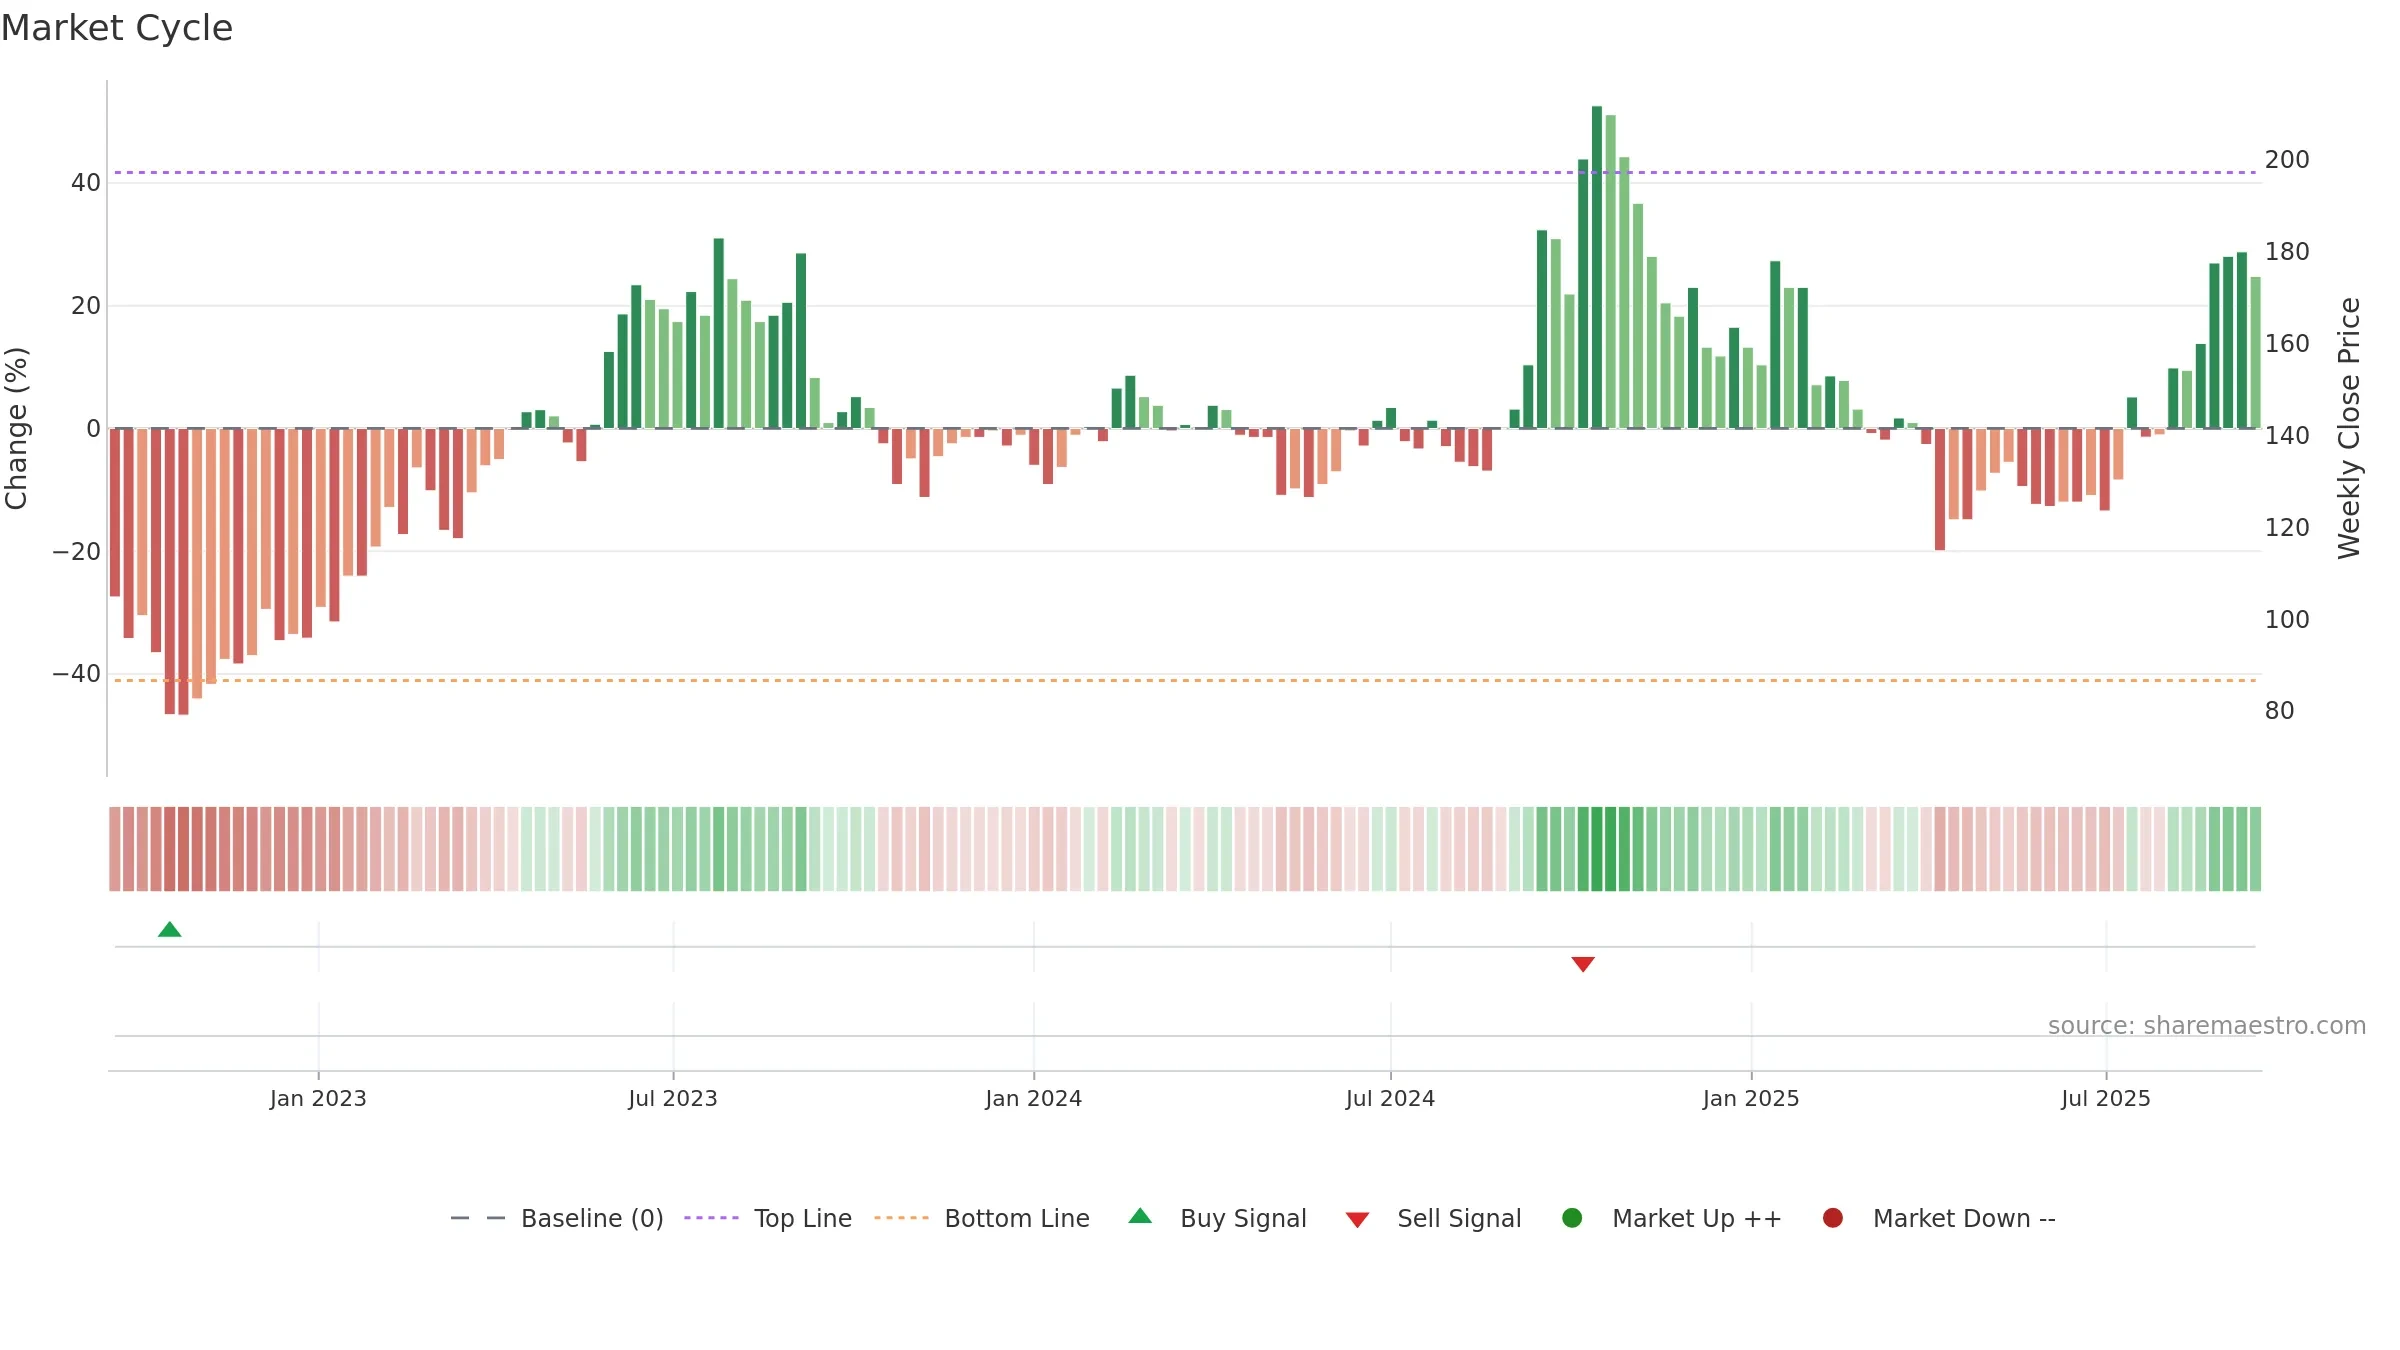Click the −20 change axis tick label
Image resolution: width=2400 pixels, height=1350 pixels.
click(77, 552)
